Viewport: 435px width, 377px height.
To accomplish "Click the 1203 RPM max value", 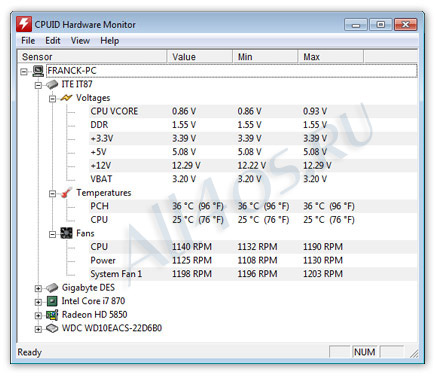I will [323, 274].
